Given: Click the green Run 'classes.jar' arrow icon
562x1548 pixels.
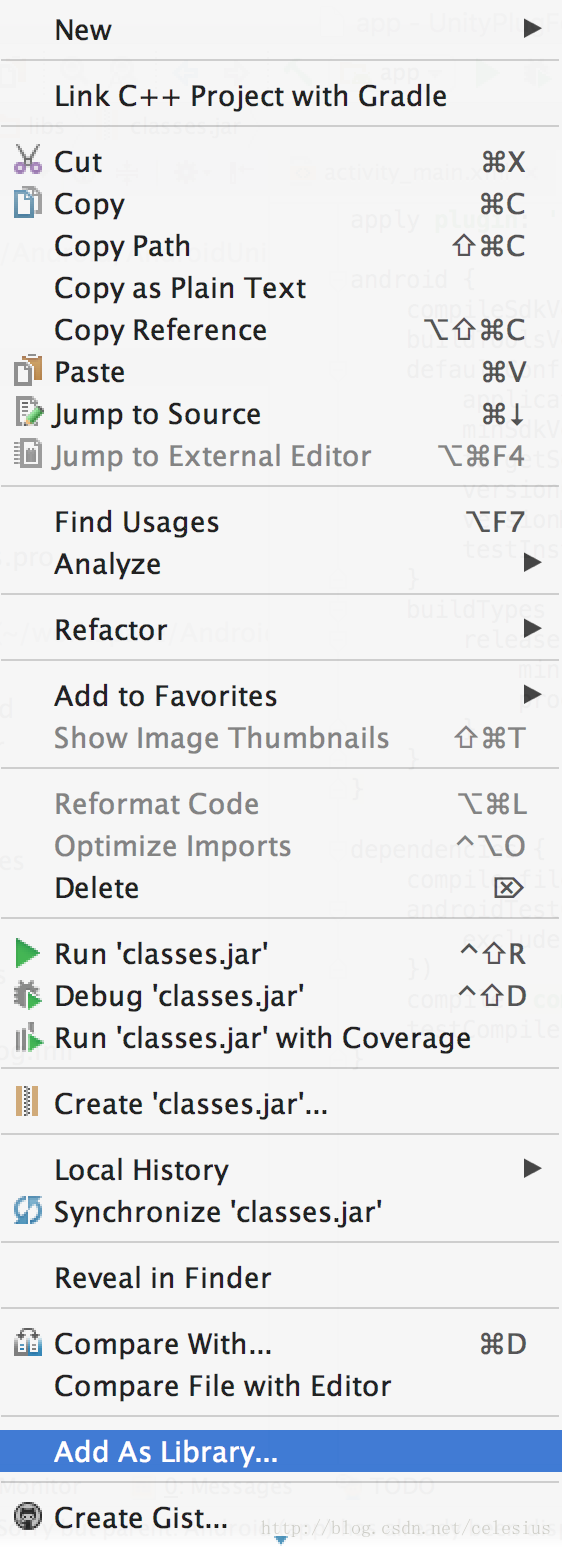Looking at the screenshot, I should pyautogui.click(x=27, y=954).
